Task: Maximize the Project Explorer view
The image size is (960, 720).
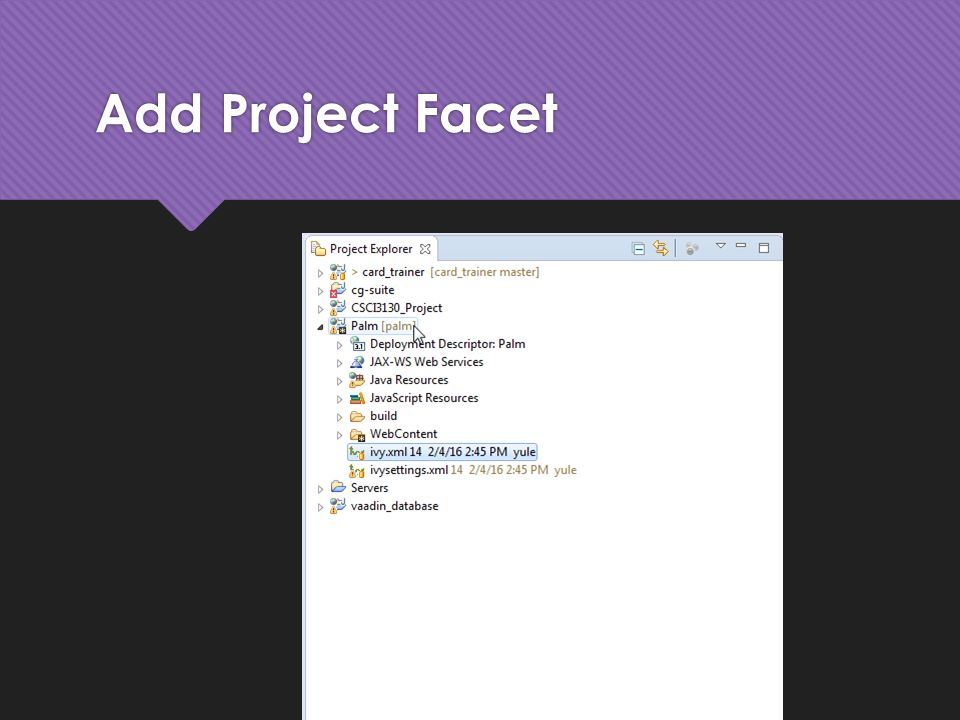Action: tap(763, 248)
